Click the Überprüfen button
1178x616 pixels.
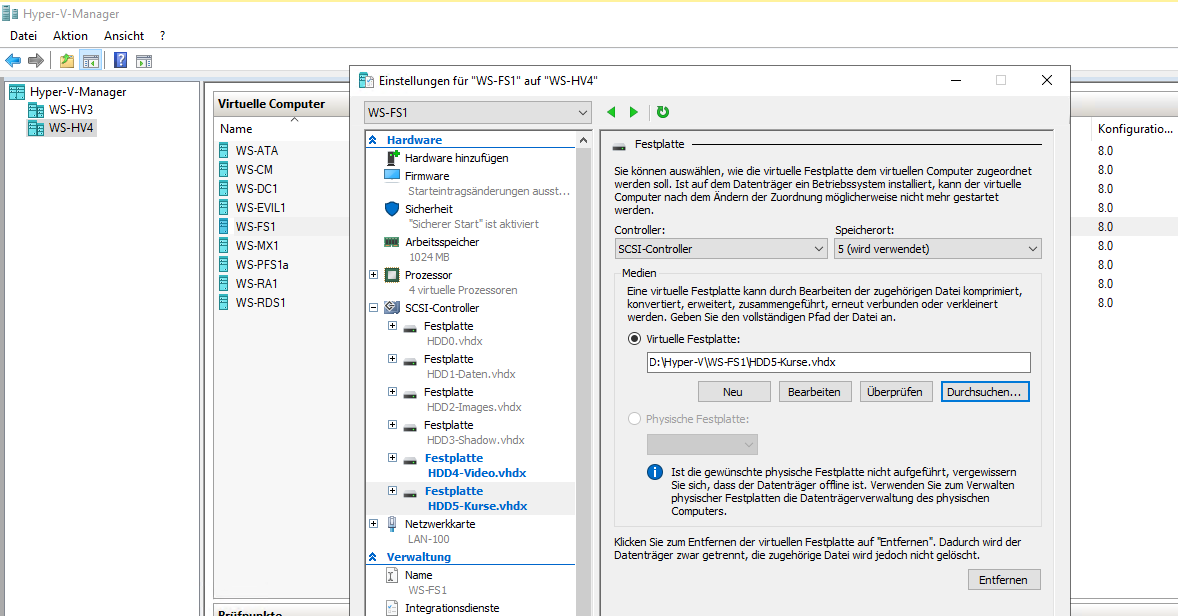[x=896, y=392]
